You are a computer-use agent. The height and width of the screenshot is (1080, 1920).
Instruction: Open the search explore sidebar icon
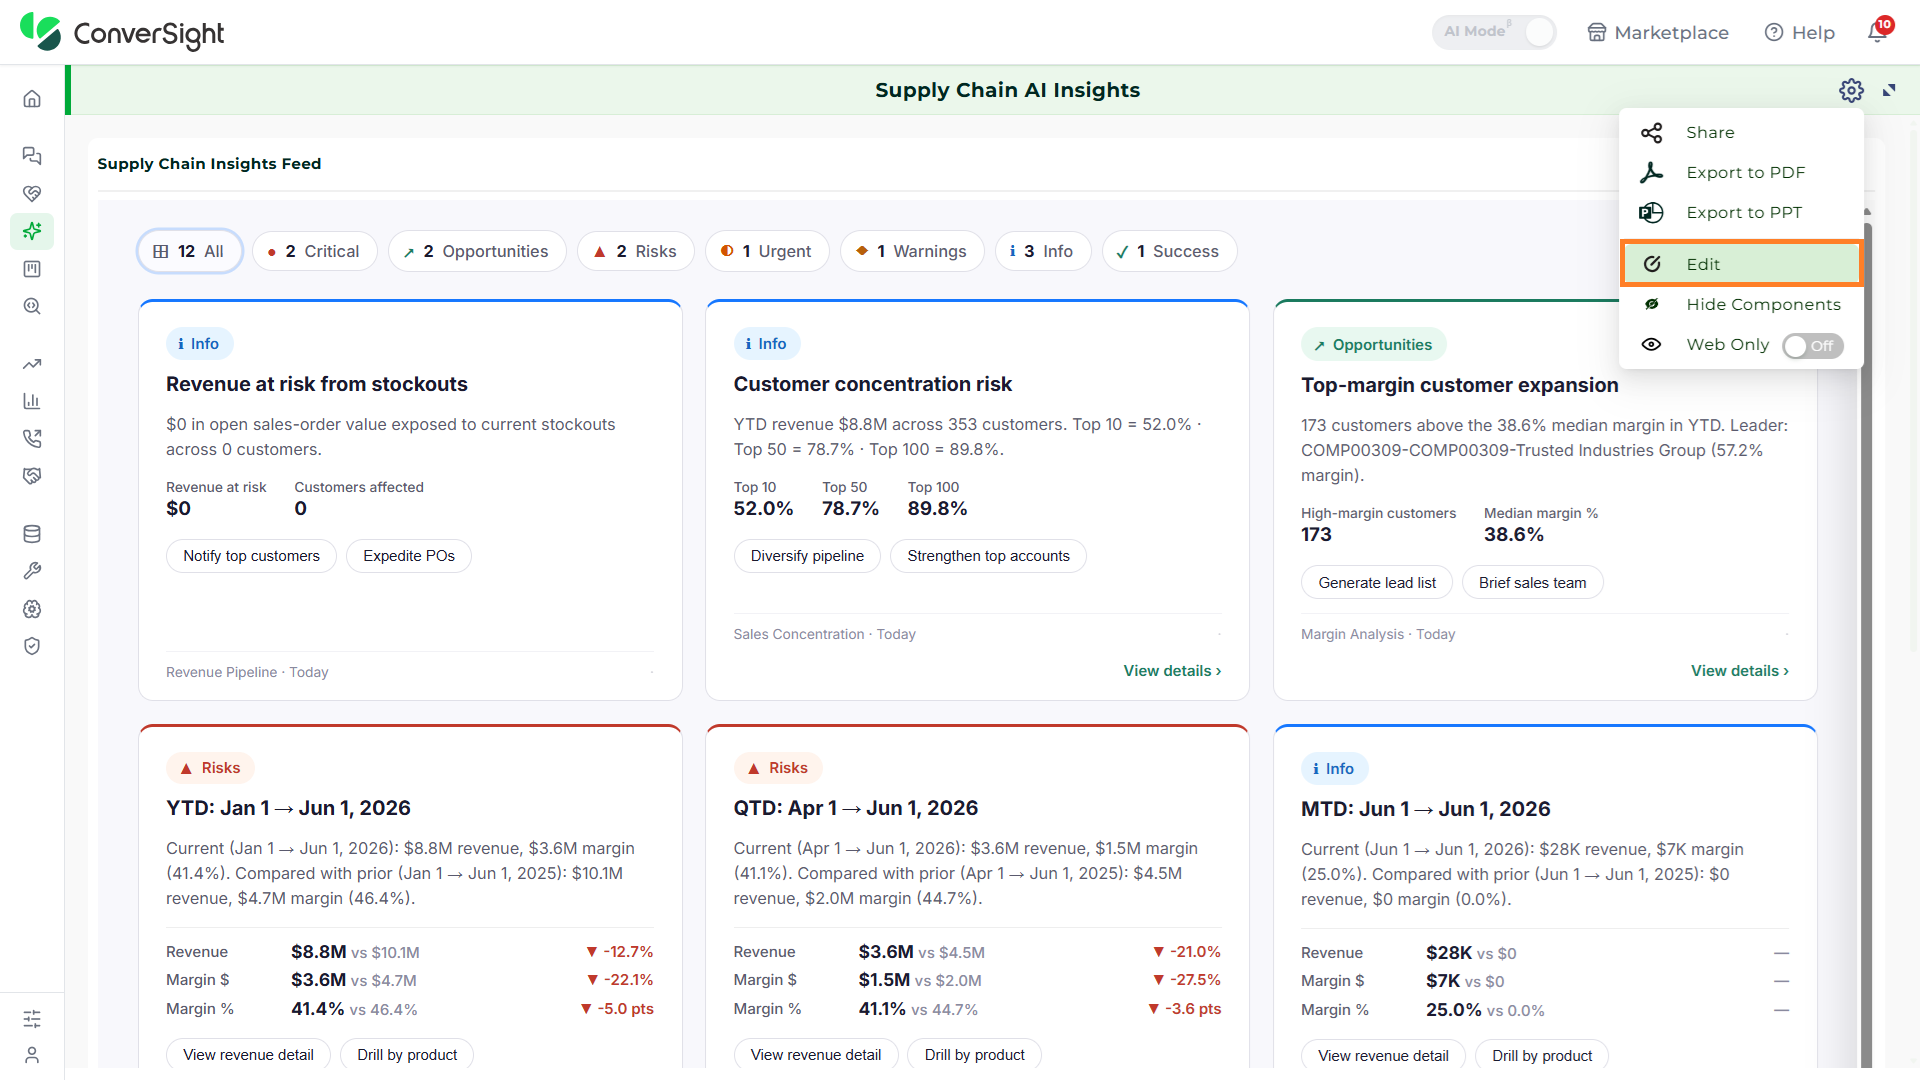click(x=32, y=306)
